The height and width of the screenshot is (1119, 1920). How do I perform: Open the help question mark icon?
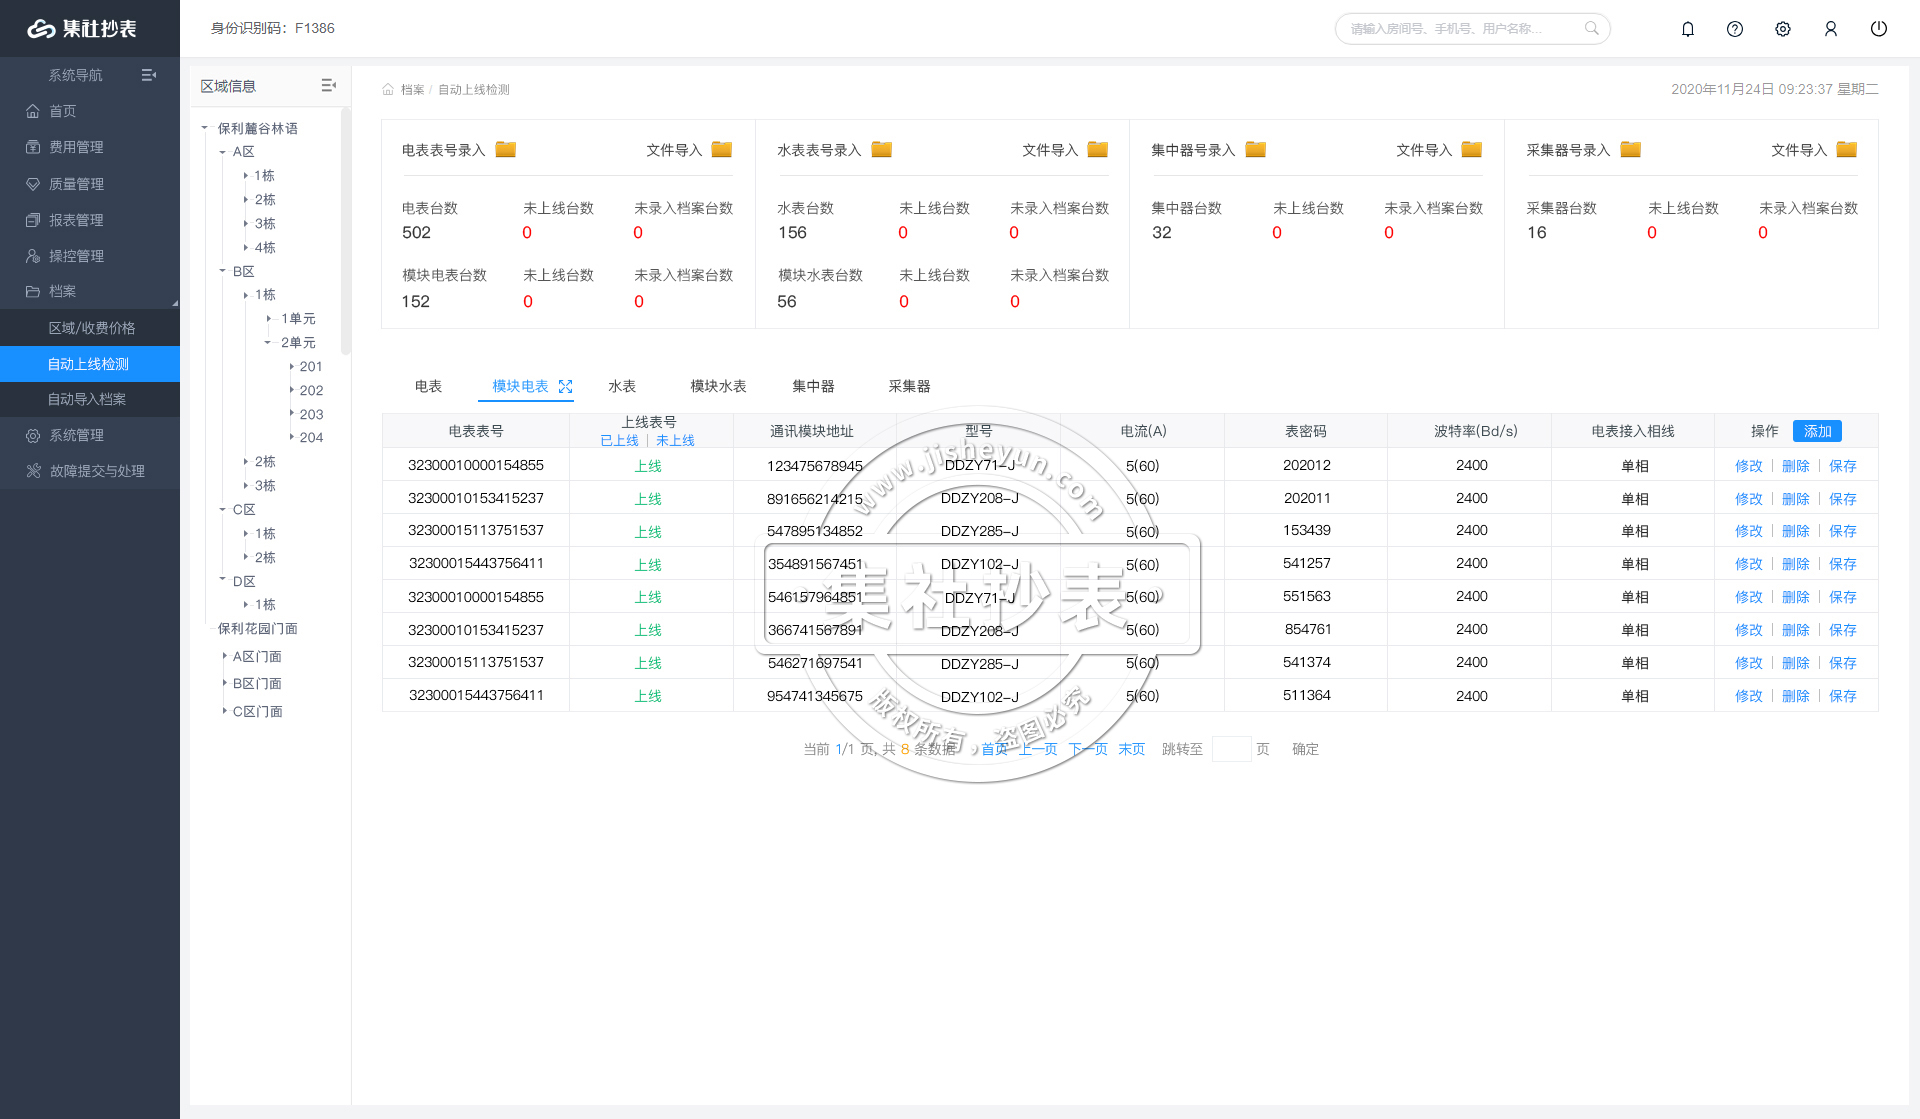click(x=1735, y=29)
